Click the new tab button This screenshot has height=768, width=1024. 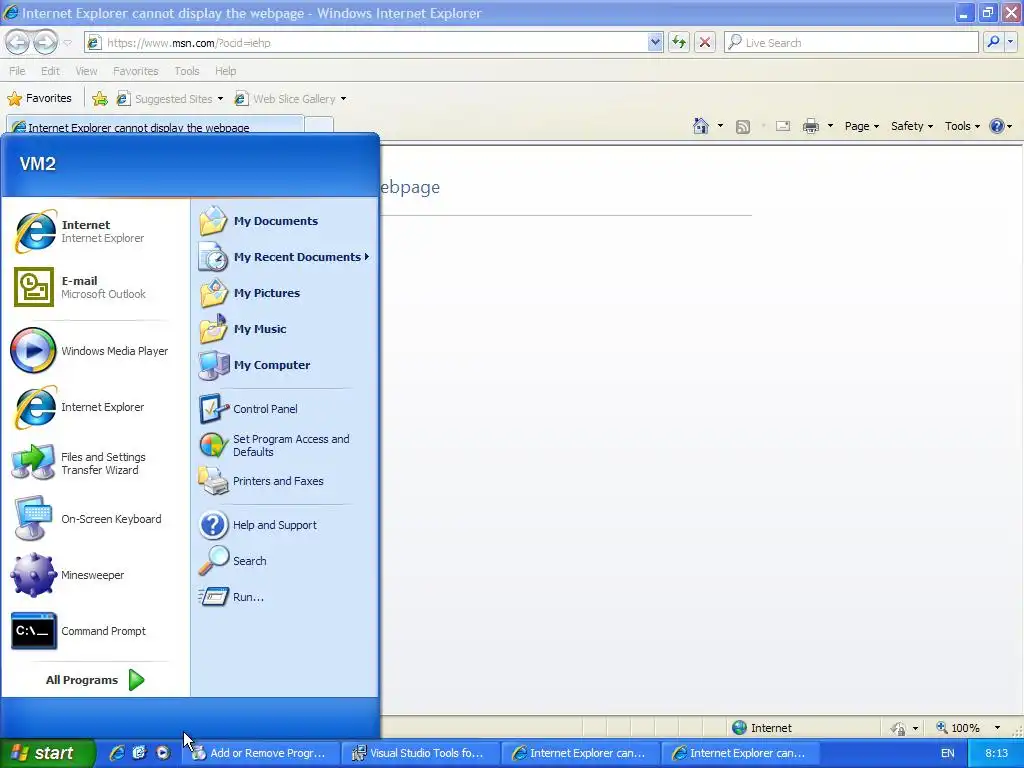(319, 125)
